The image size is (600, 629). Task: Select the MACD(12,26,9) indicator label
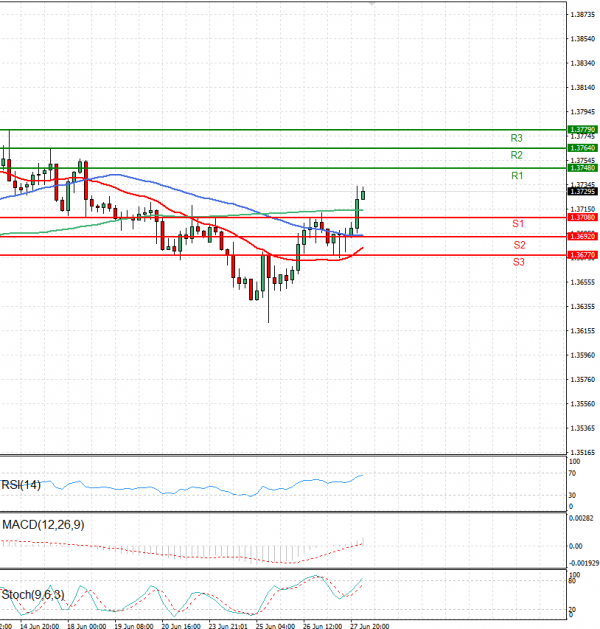(40, 524)
